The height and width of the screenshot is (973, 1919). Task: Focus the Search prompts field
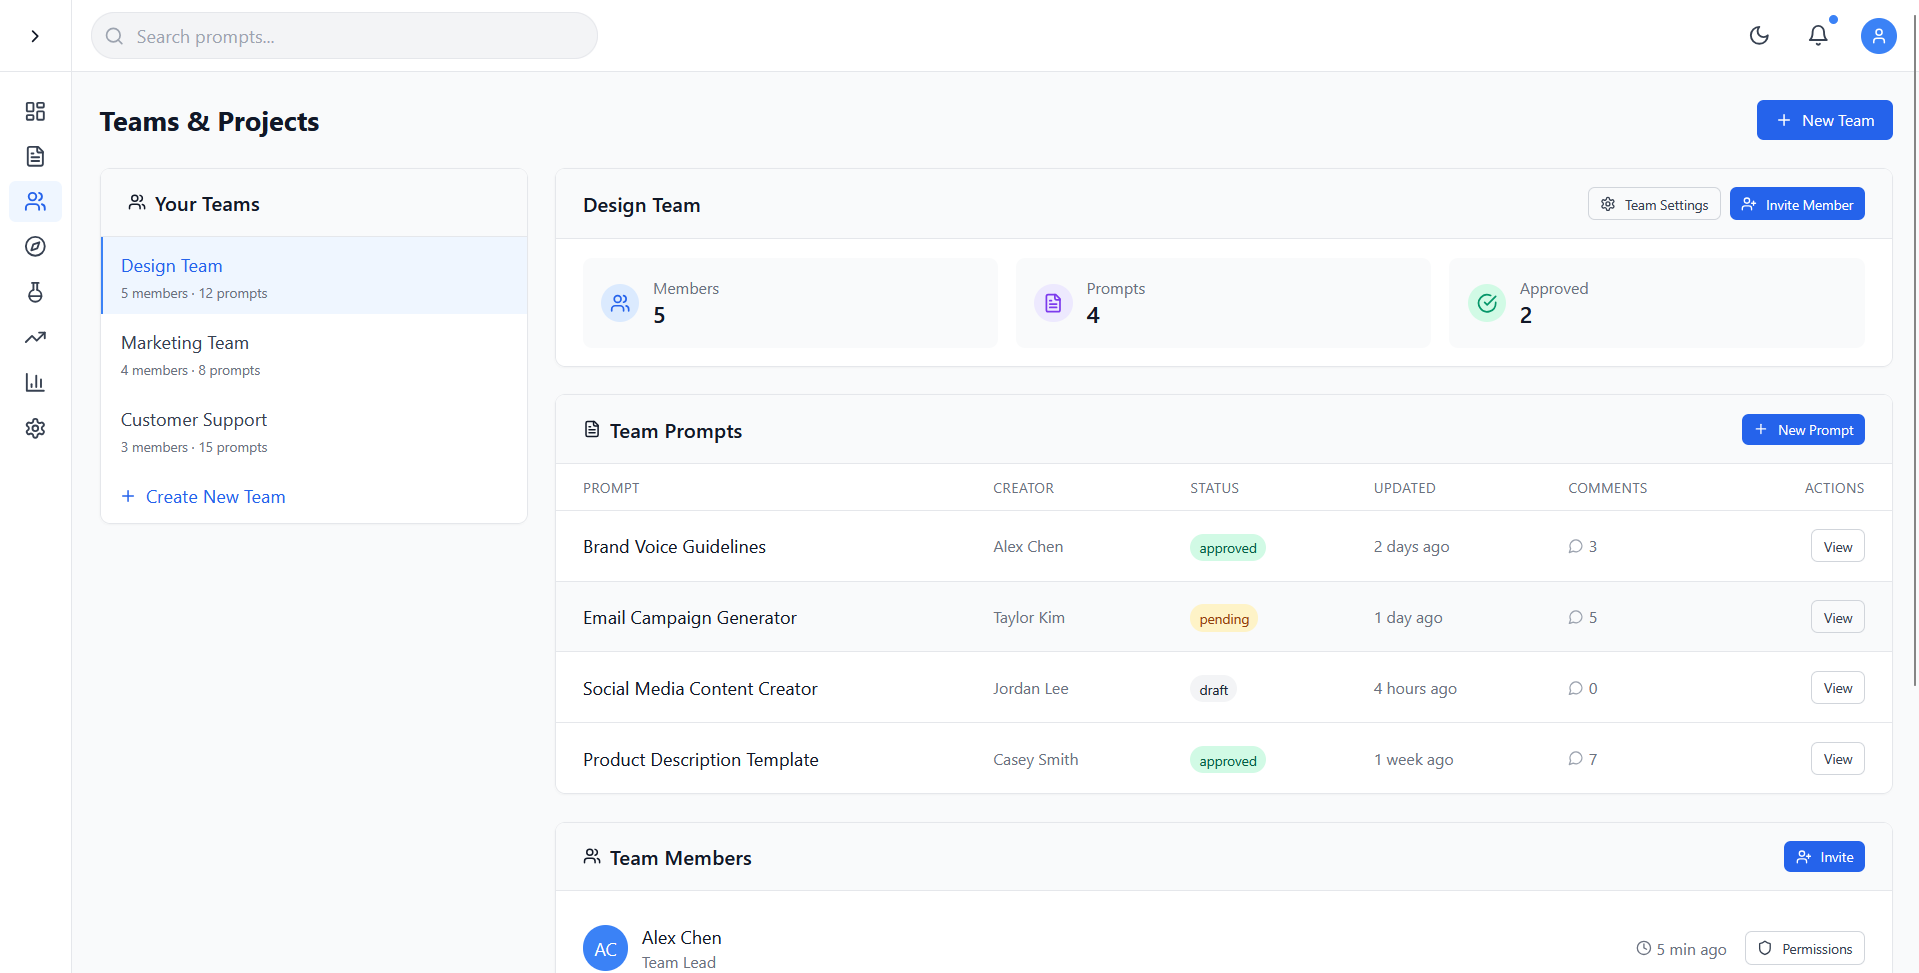[x=344, y=36]
